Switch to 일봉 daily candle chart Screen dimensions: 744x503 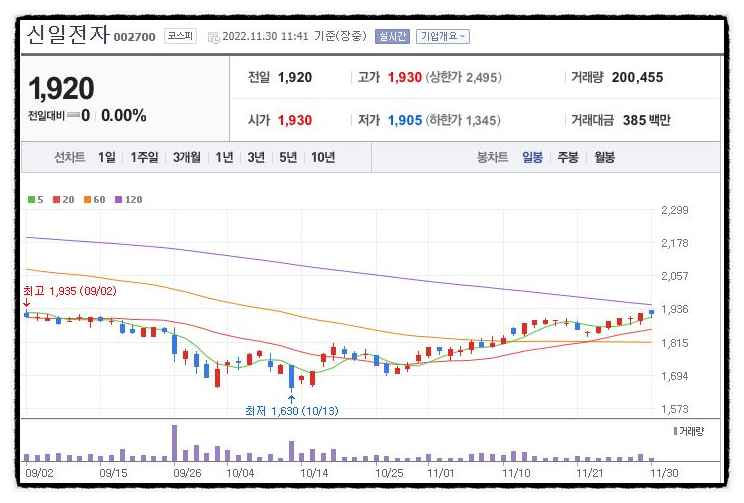pos(532,157)
